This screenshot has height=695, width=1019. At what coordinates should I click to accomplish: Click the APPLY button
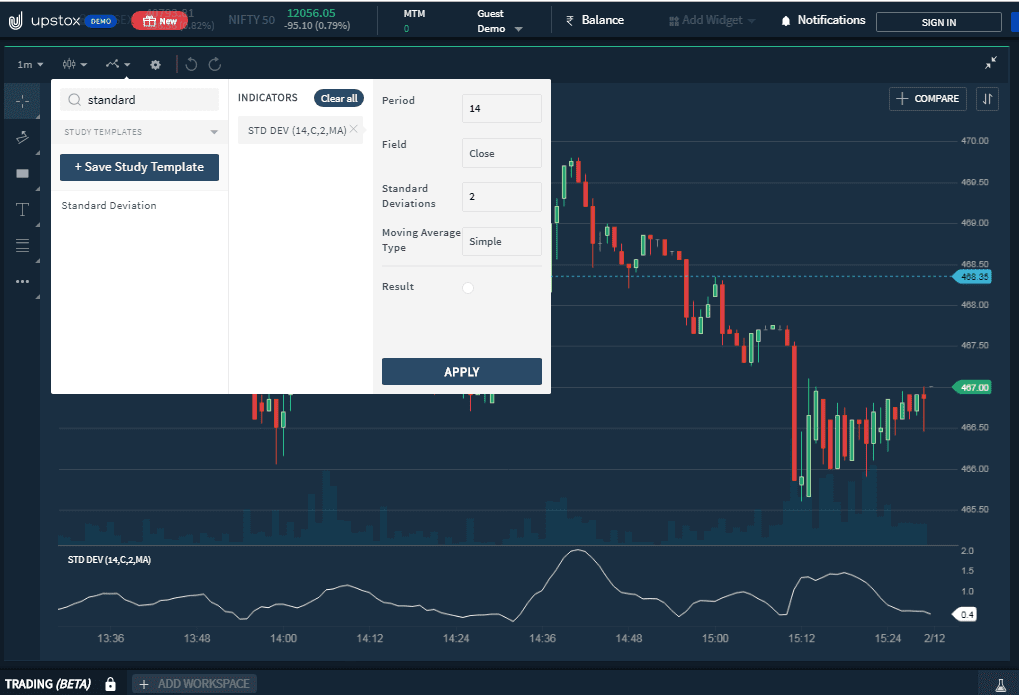click(x=461, y=372)
